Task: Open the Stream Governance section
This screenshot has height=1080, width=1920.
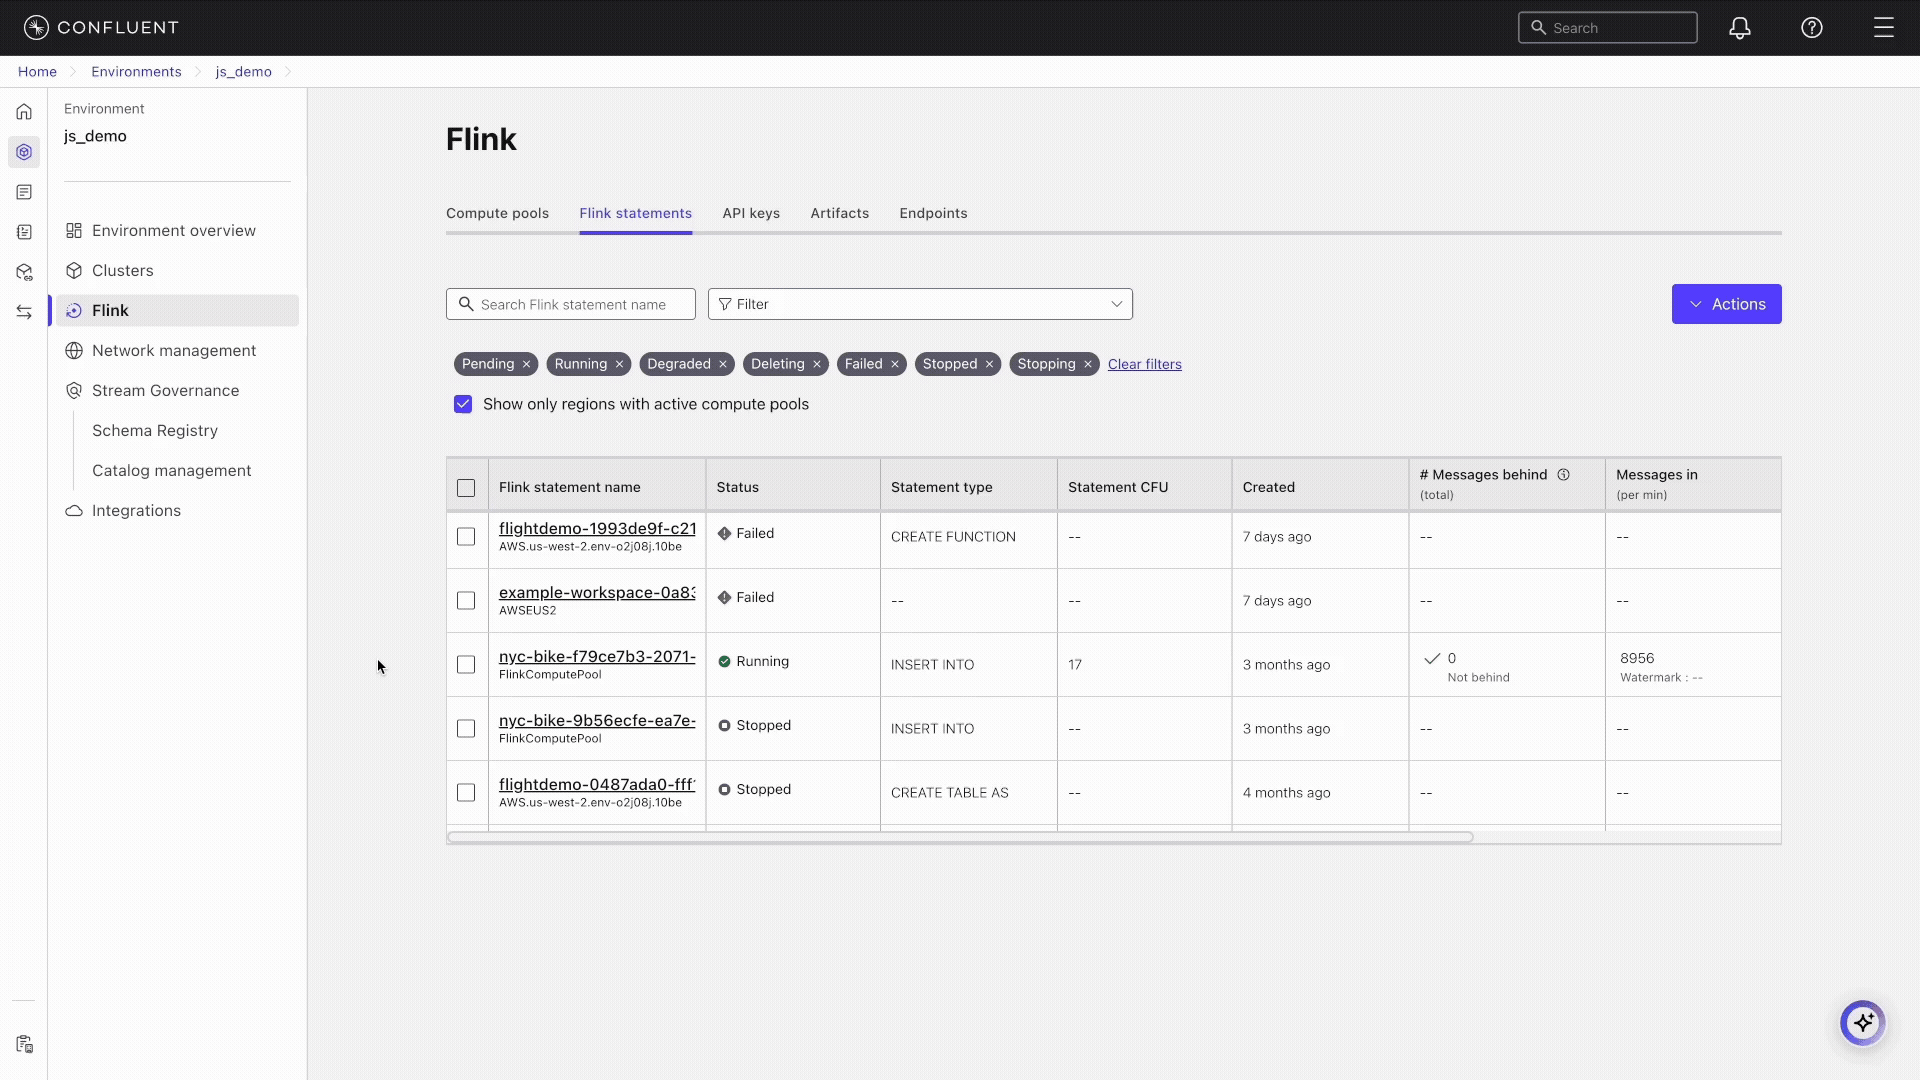Action: coord(166,390)
